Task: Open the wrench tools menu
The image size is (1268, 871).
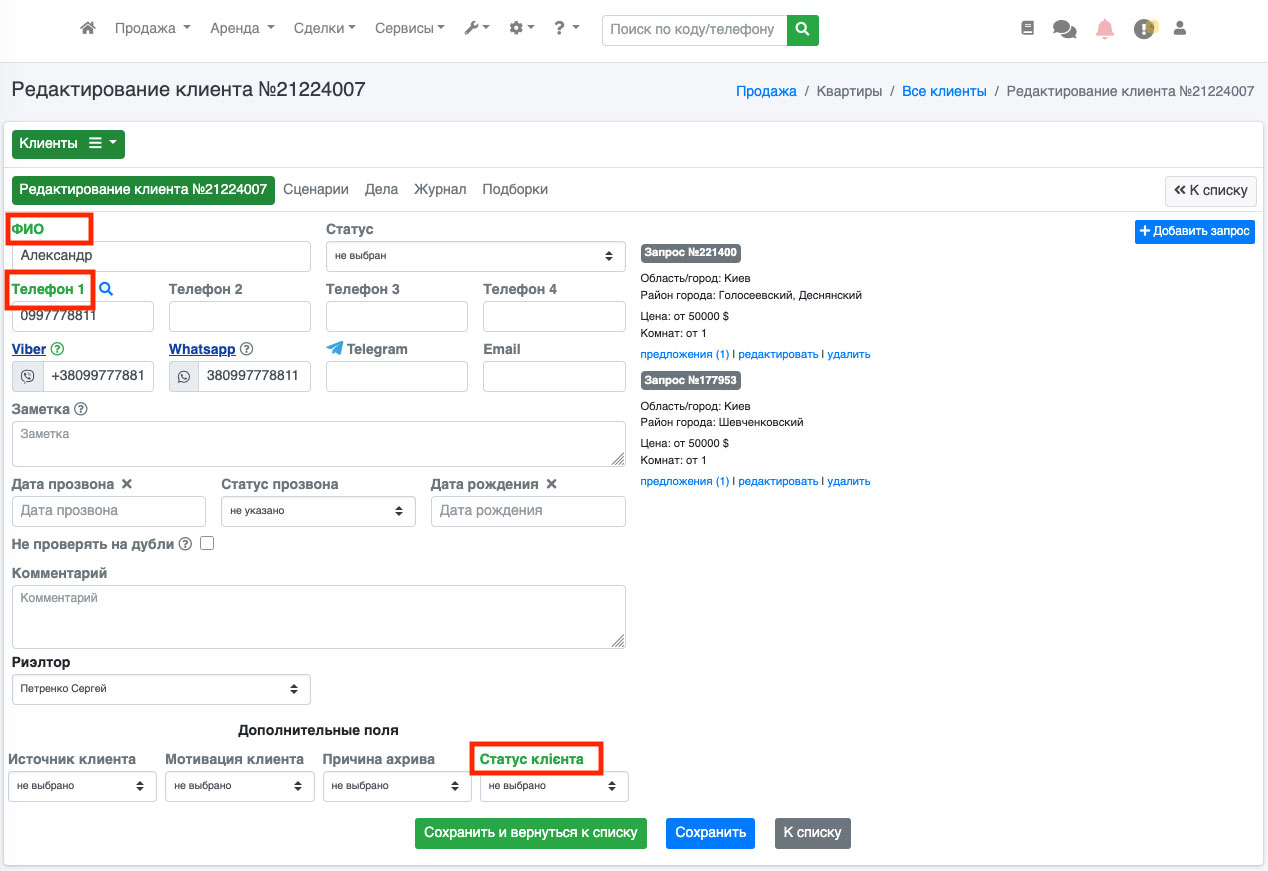Action: click(x=476, y=29)
